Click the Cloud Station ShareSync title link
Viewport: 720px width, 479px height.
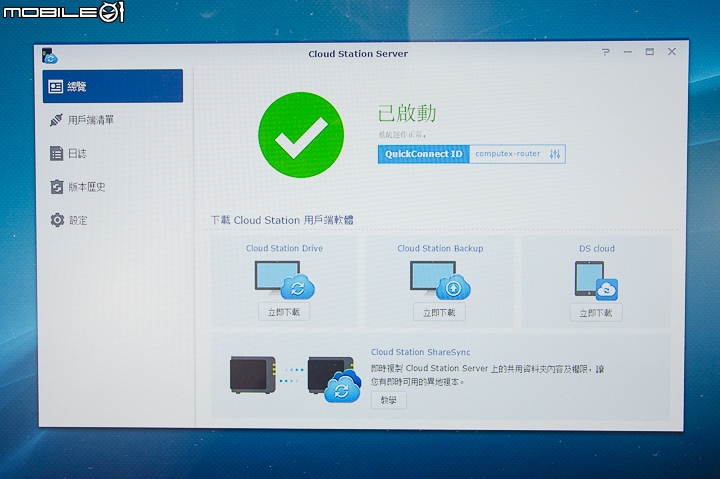click(421, 352)
